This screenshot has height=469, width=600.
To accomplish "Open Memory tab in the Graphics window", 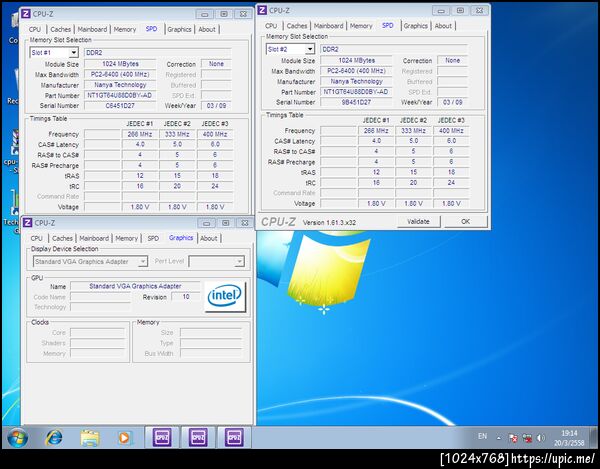I will [x=127, y=238].
